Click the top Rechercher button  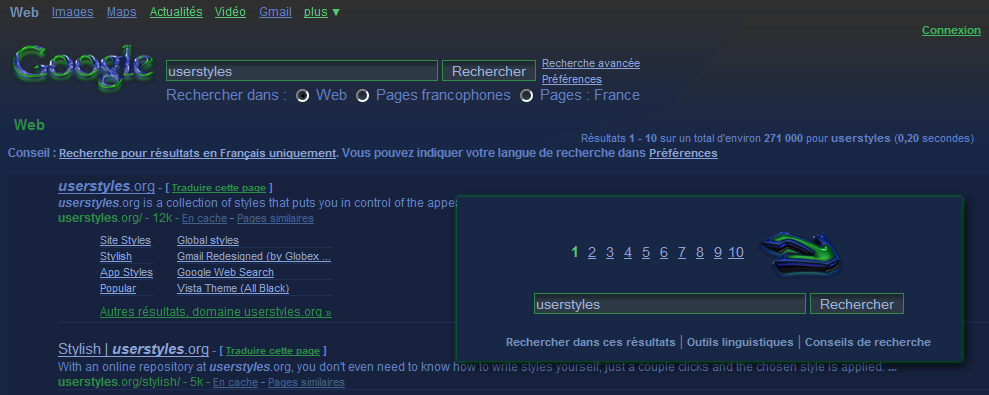pos(489,71)
